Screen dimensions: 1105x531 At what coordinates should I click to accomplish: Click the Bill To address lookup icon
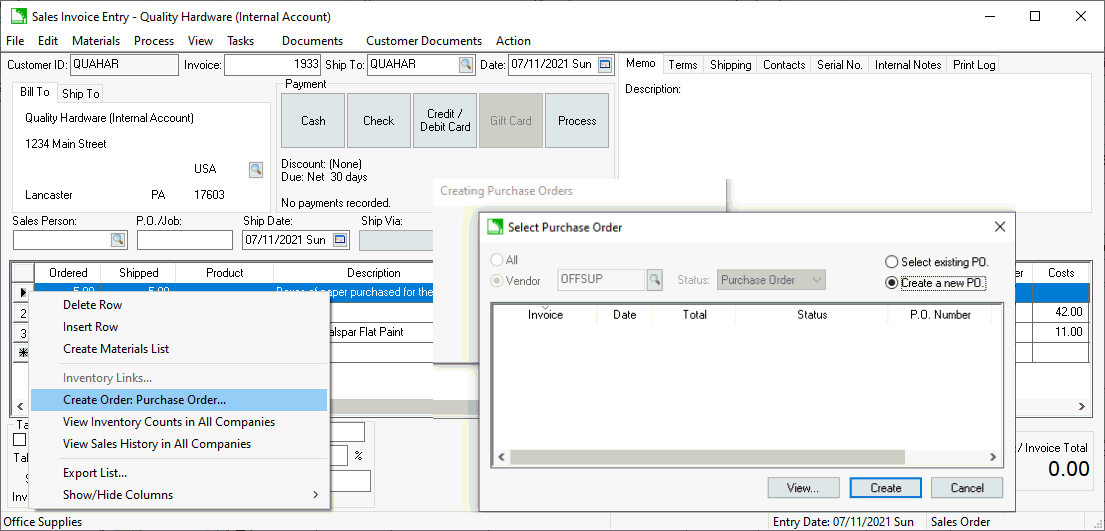pyautogui.click(x=256, y=169)
